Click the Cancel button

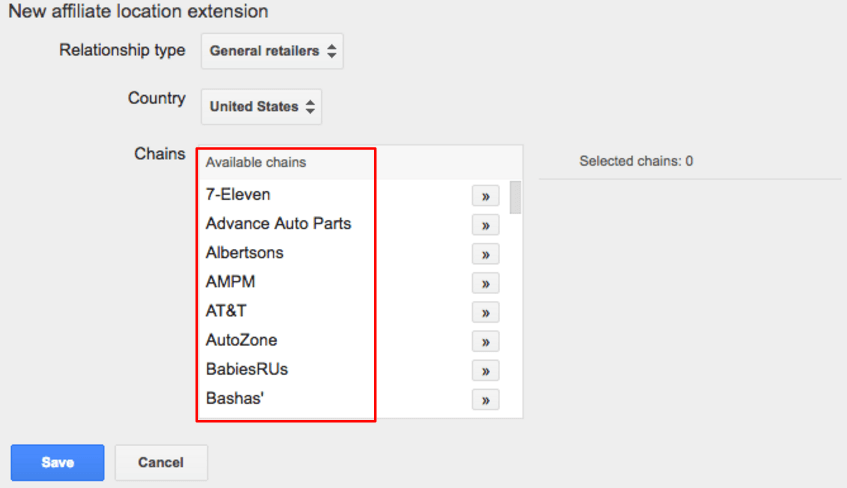point(161,463)
